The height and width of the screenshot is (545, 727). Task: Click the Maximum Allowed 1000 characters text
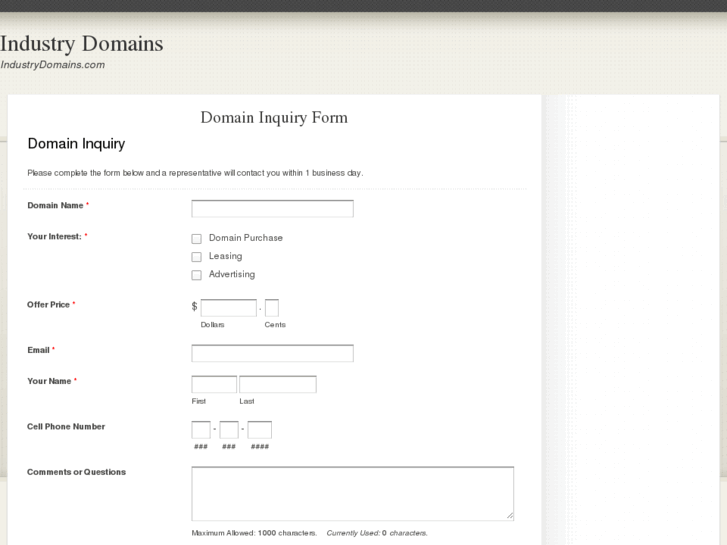[254, 533]
